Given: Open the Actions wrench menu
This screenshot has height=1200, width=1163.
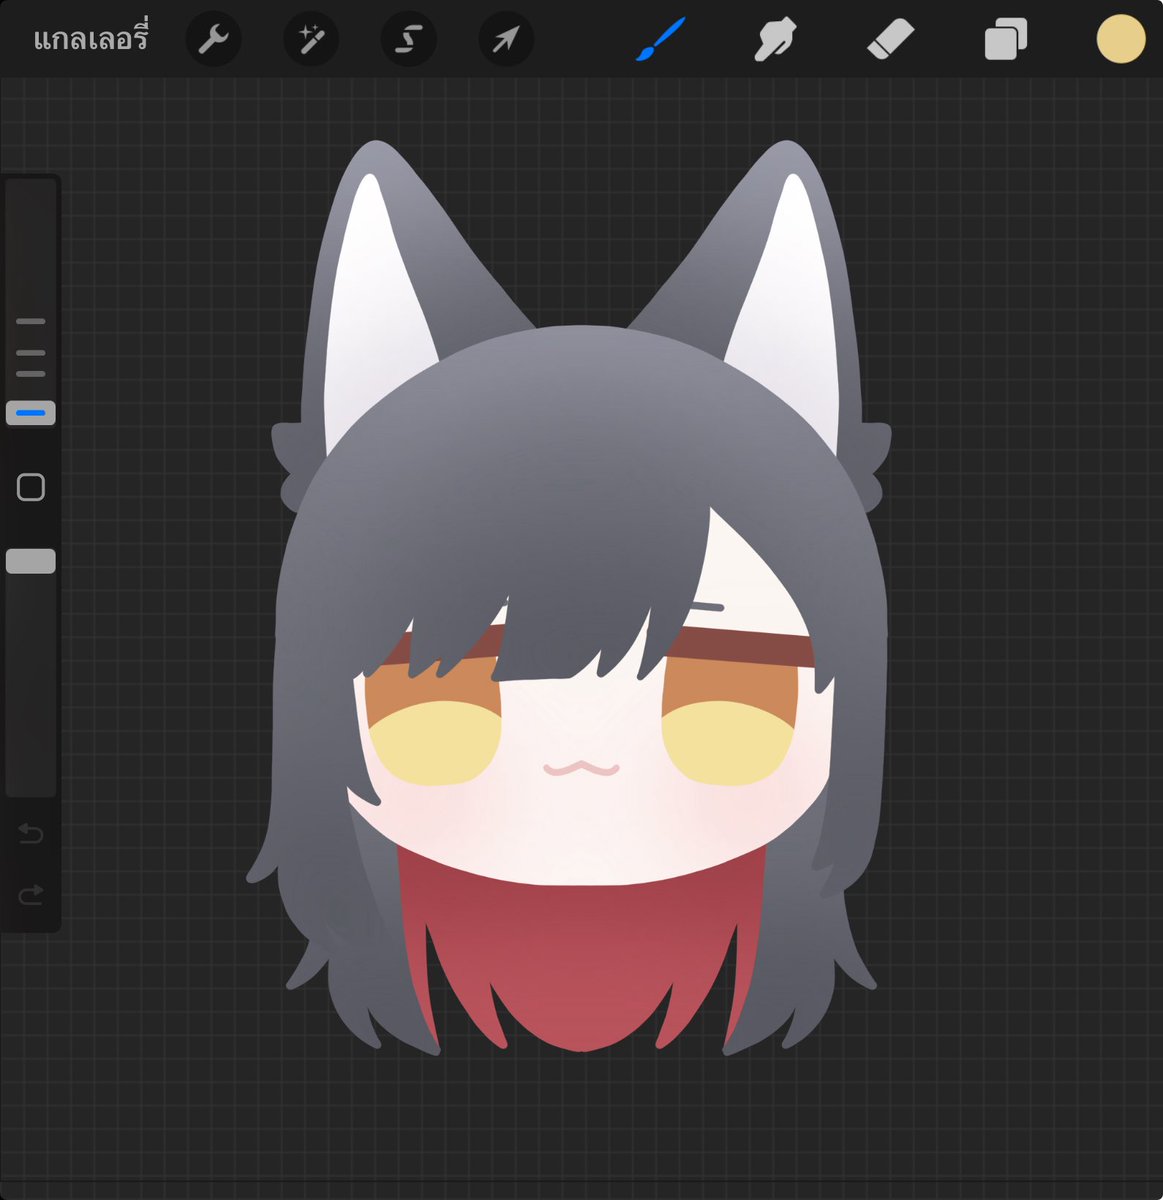Looking at the screenshot, I should tap(213, 40).
